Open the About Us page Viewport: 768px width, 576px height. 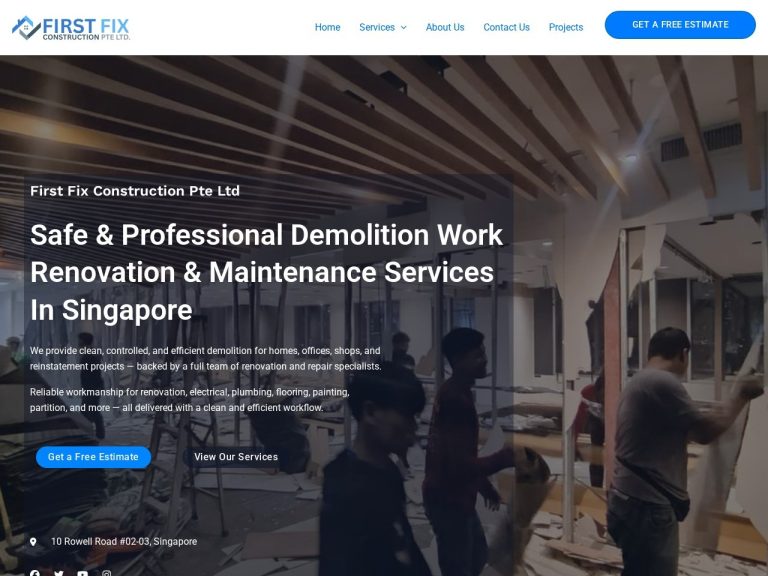pos(445,27)
